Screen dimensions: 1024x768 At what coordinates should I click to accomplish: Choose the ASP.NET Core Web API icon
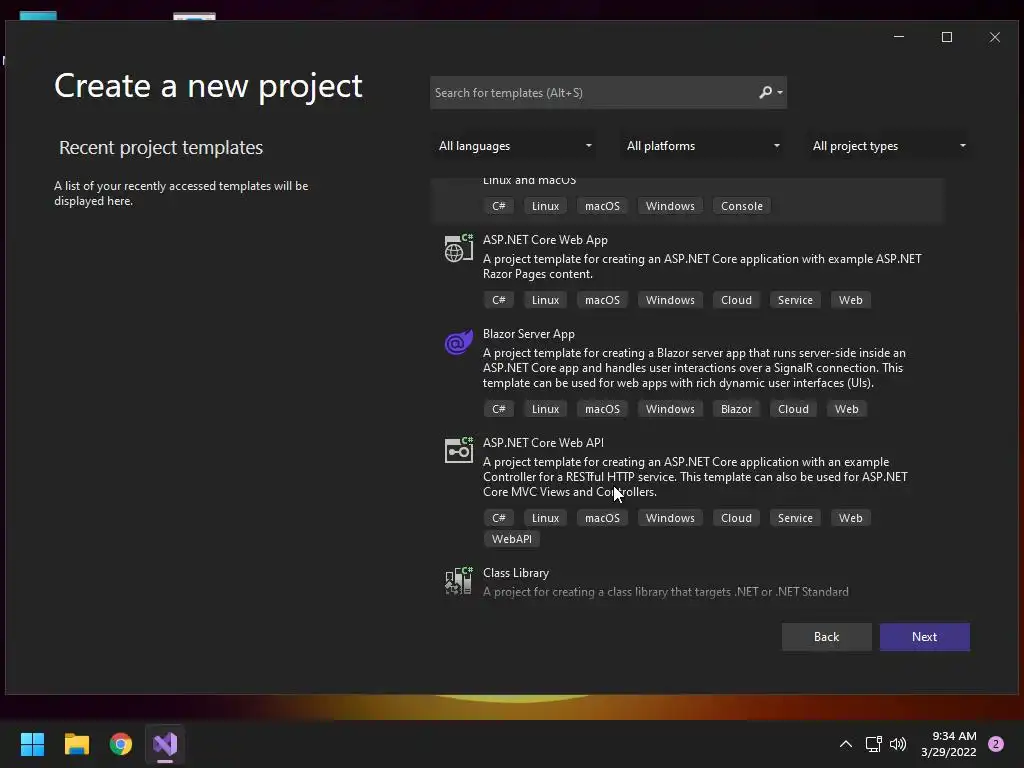[x=458, y=450]
